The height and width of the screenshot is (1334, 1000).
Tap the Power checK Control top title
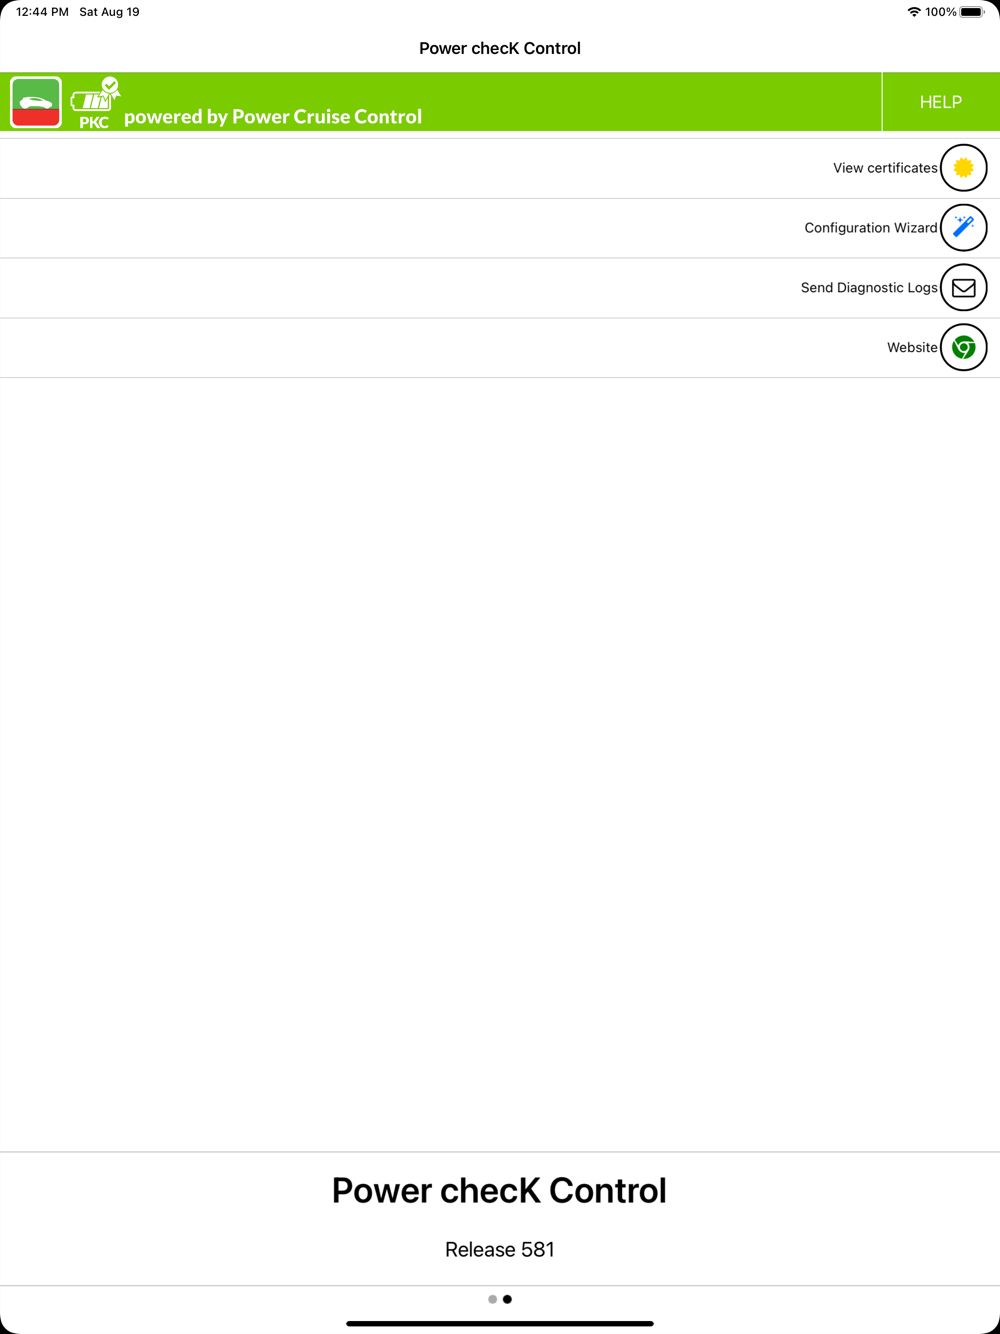500,48
